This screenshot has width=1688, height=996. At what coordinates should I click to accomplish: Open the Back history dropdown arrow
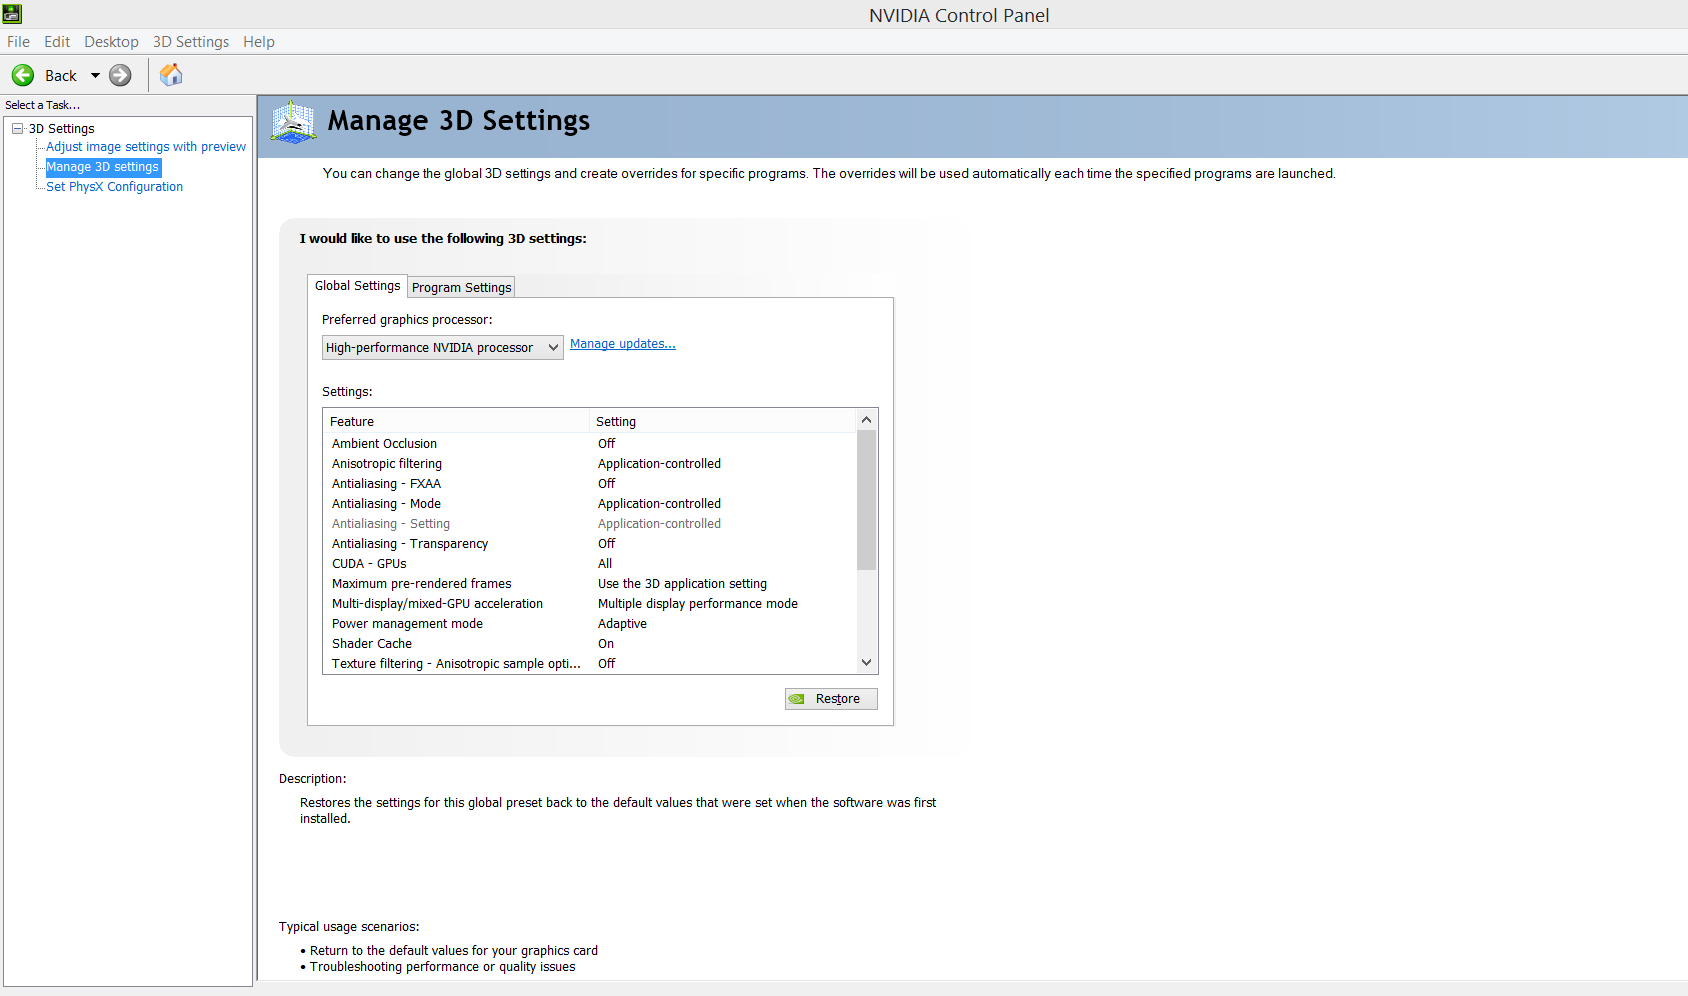(95, 75)
